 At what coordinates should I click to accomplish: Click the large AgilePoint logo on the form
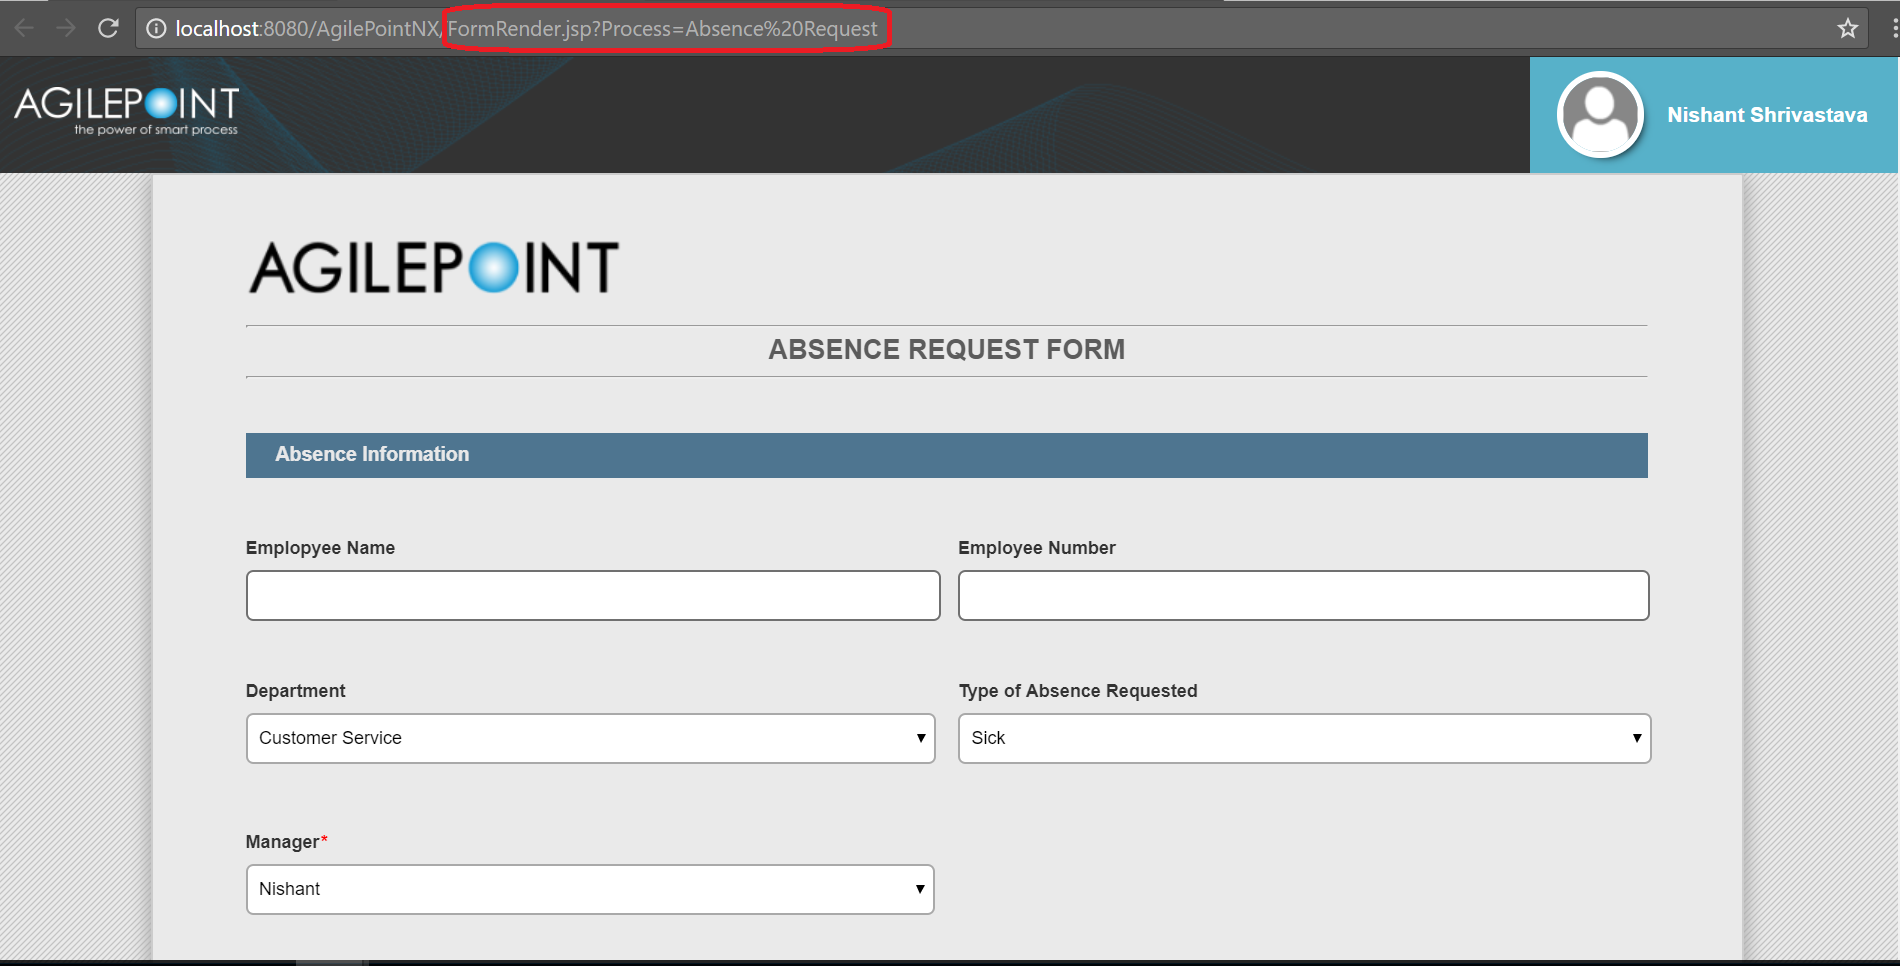(434, 268)
